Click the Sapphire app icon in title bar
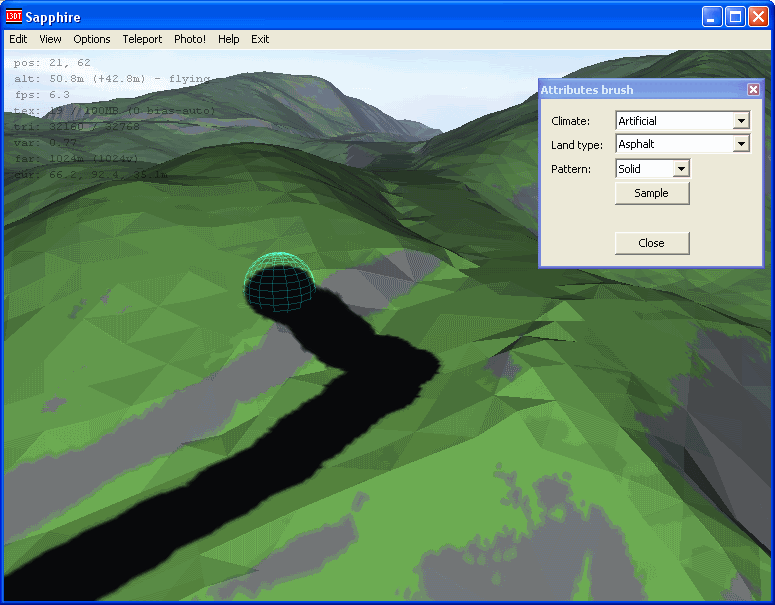The width and height of the screenshot is (775, 605). pyautogui.click(x=14, y=17)
